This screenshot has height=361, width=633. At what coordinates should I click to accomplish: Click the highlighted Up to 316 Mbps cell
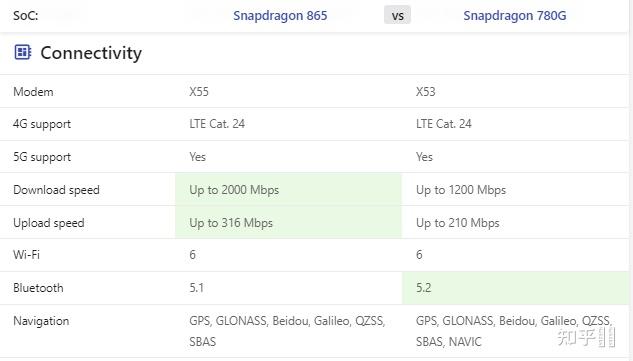click(288, 222)
